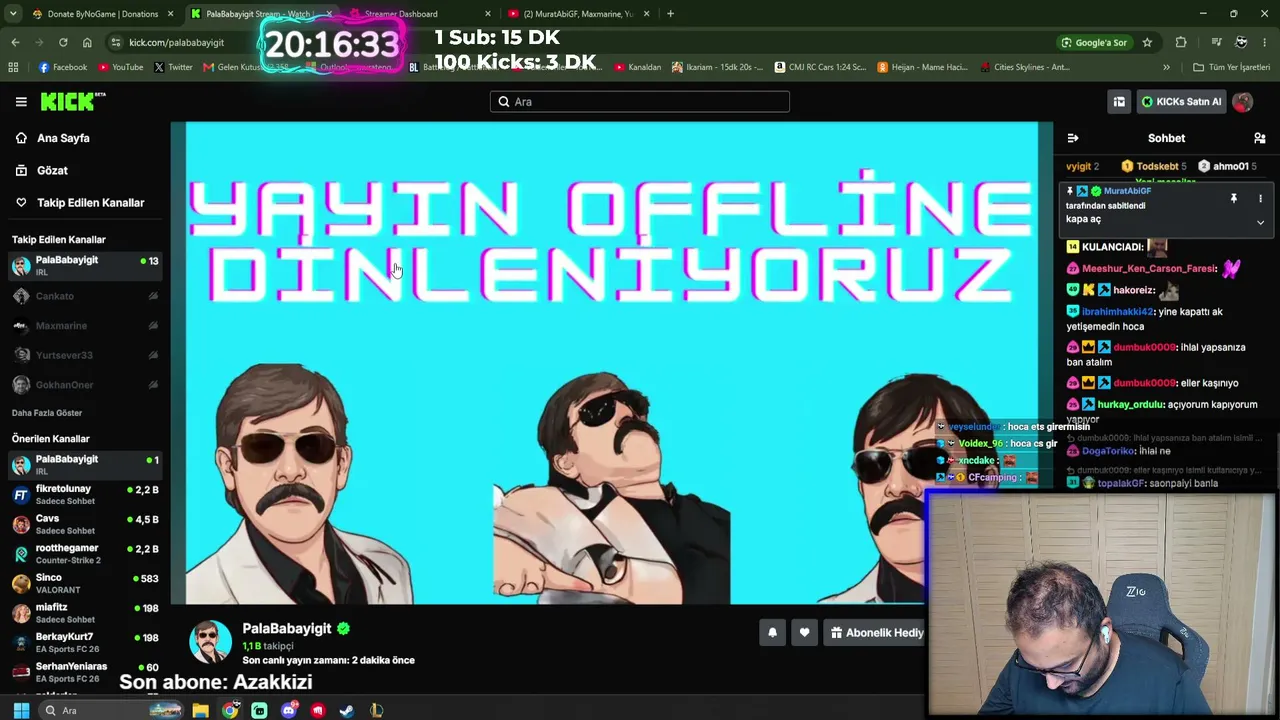Expand the bookmarks overflow chevron
The image size is (1280, 720).
(1166, 67)
